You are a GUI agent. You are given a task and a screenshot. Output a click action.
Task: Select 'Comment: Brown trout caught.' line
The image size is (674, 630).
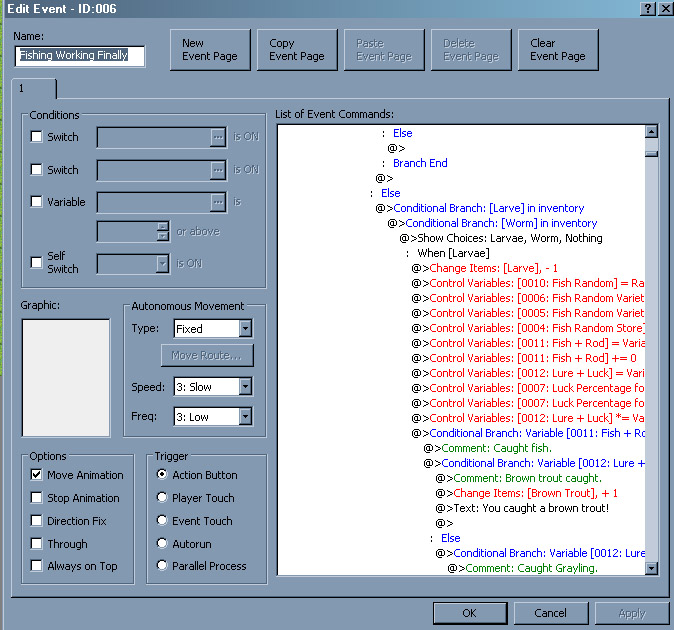click(x=518, y=478)
